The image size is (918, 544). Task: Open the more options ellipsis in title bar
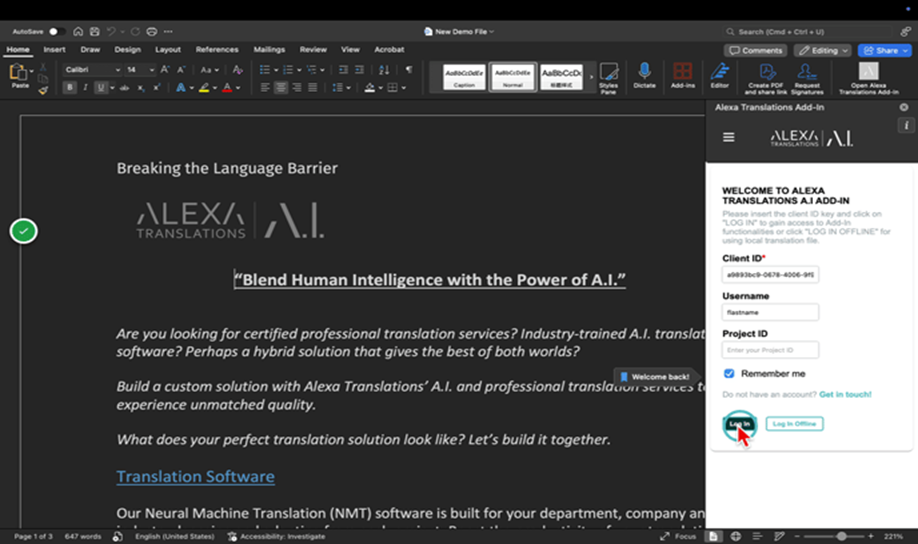pos(169,32)
